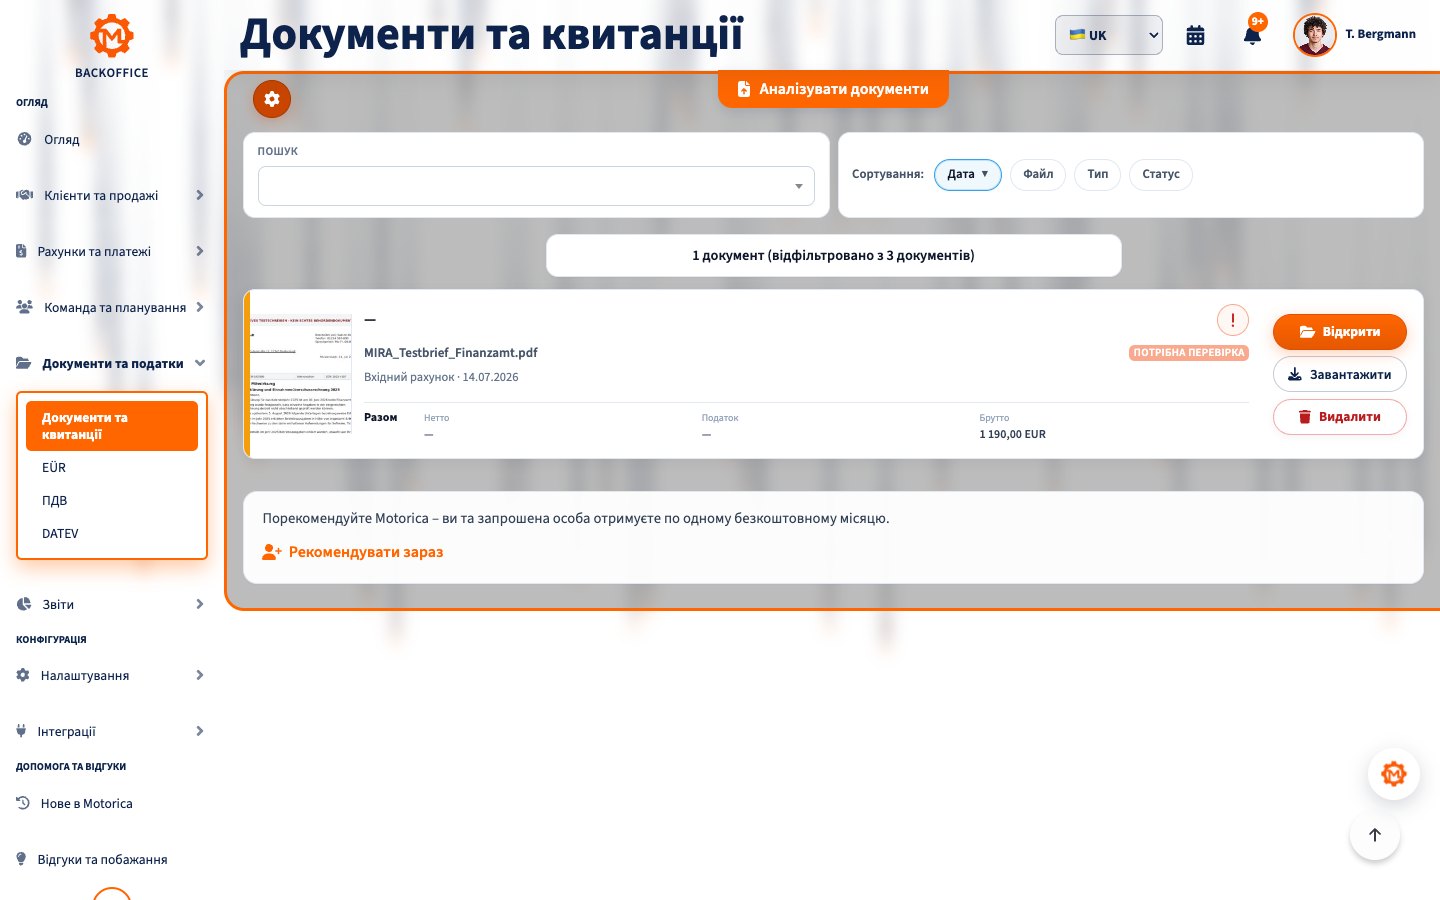Expand Рахунки та платежі chevron

tap(200, 251)
